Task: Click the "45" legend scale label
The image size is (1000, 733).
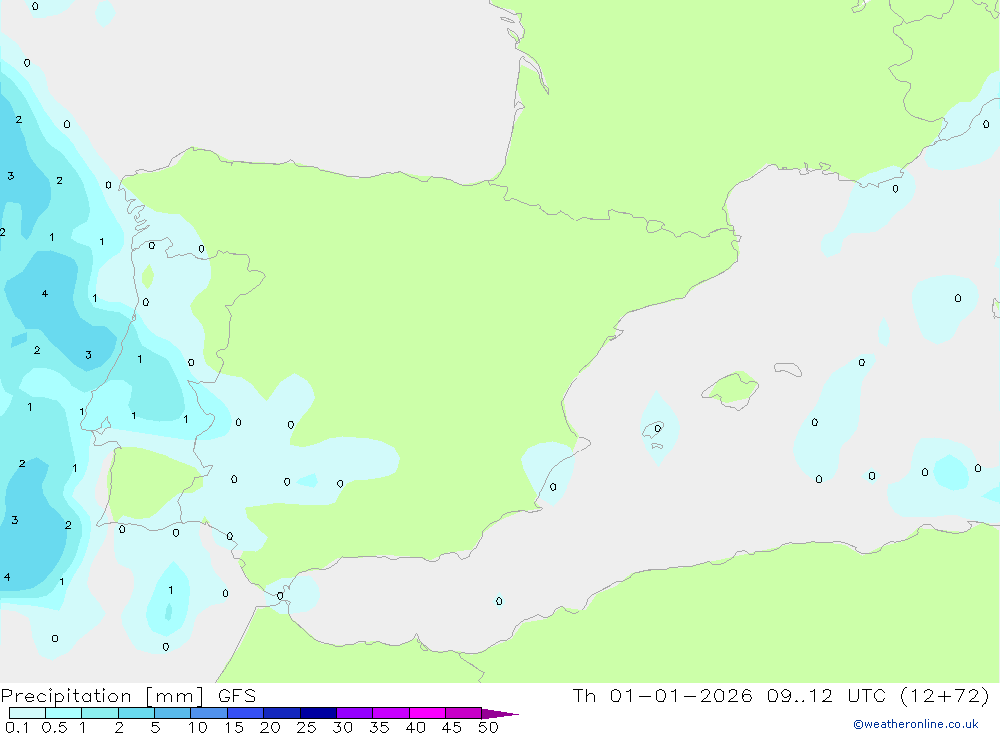Action: [x=452, y=727]
